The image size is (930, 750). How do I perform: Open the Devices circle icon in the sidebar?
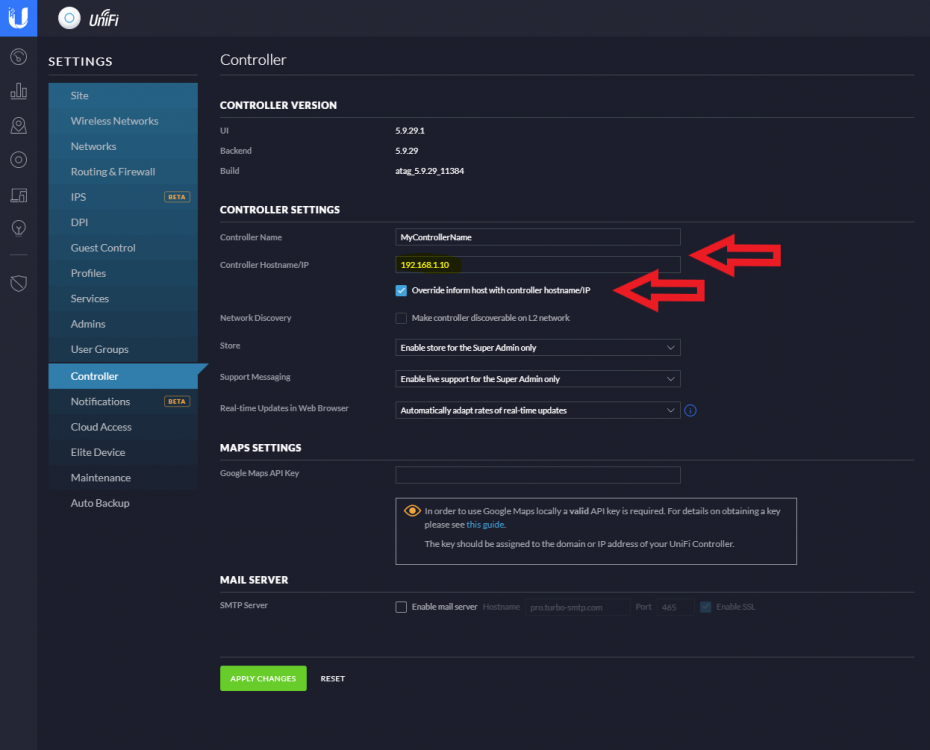tap(18, 159)
